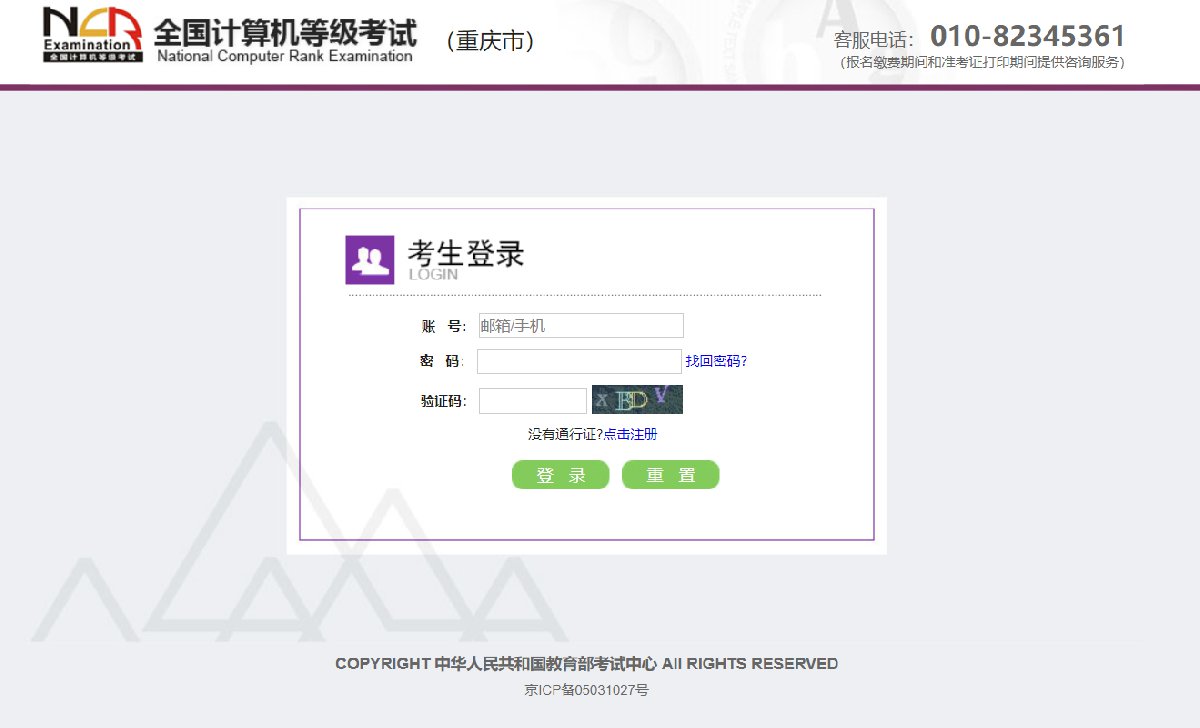Click the 京ICP备05031027号 footer text
1200x728 pixels.
[586, 690]
